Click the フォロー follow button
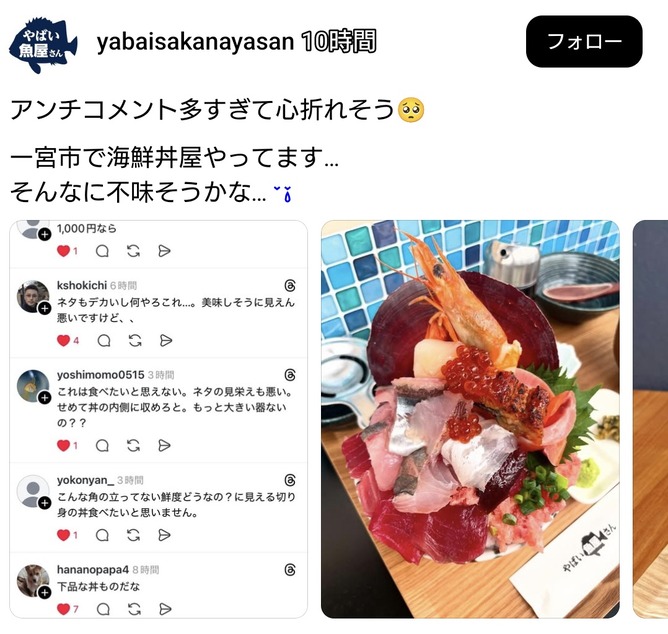The height and width of the screenshot is (634, 668). [584, 41]
